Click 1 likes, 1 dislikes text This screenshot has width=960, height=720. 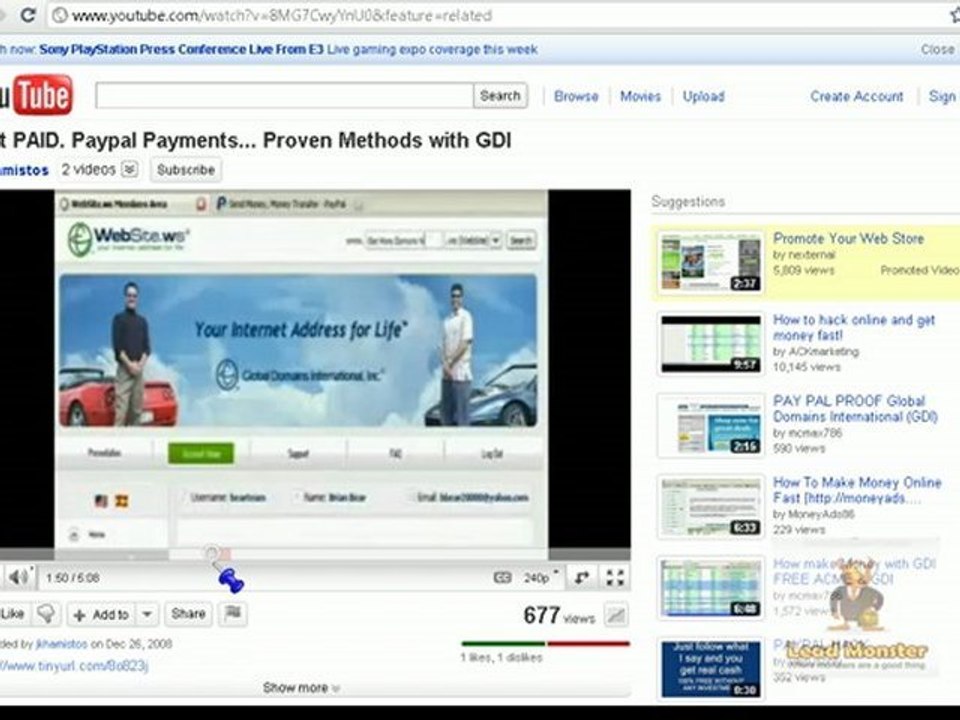pyautogui.click(x=501, y=658)
